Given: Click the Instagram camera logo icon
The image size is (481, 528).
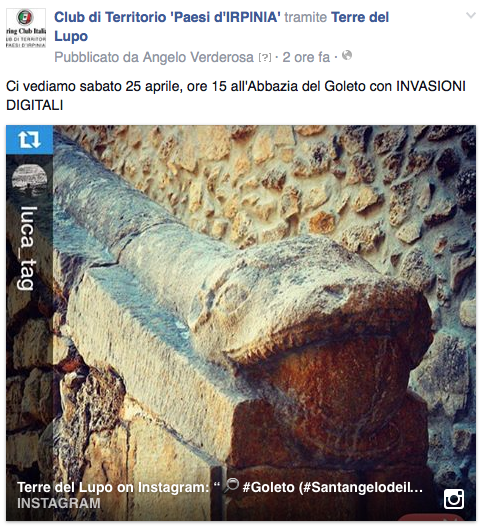Looking at the screenshot, I should [454, 499].
